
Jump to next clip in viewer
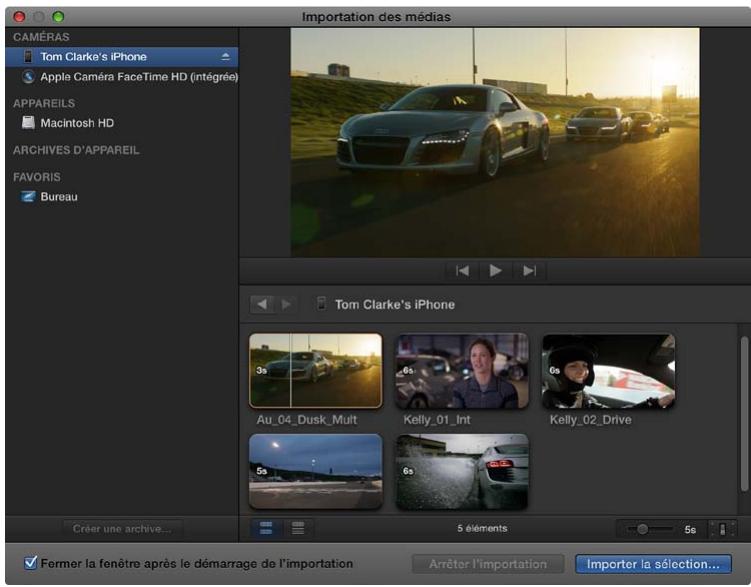[x=529, y=271]
